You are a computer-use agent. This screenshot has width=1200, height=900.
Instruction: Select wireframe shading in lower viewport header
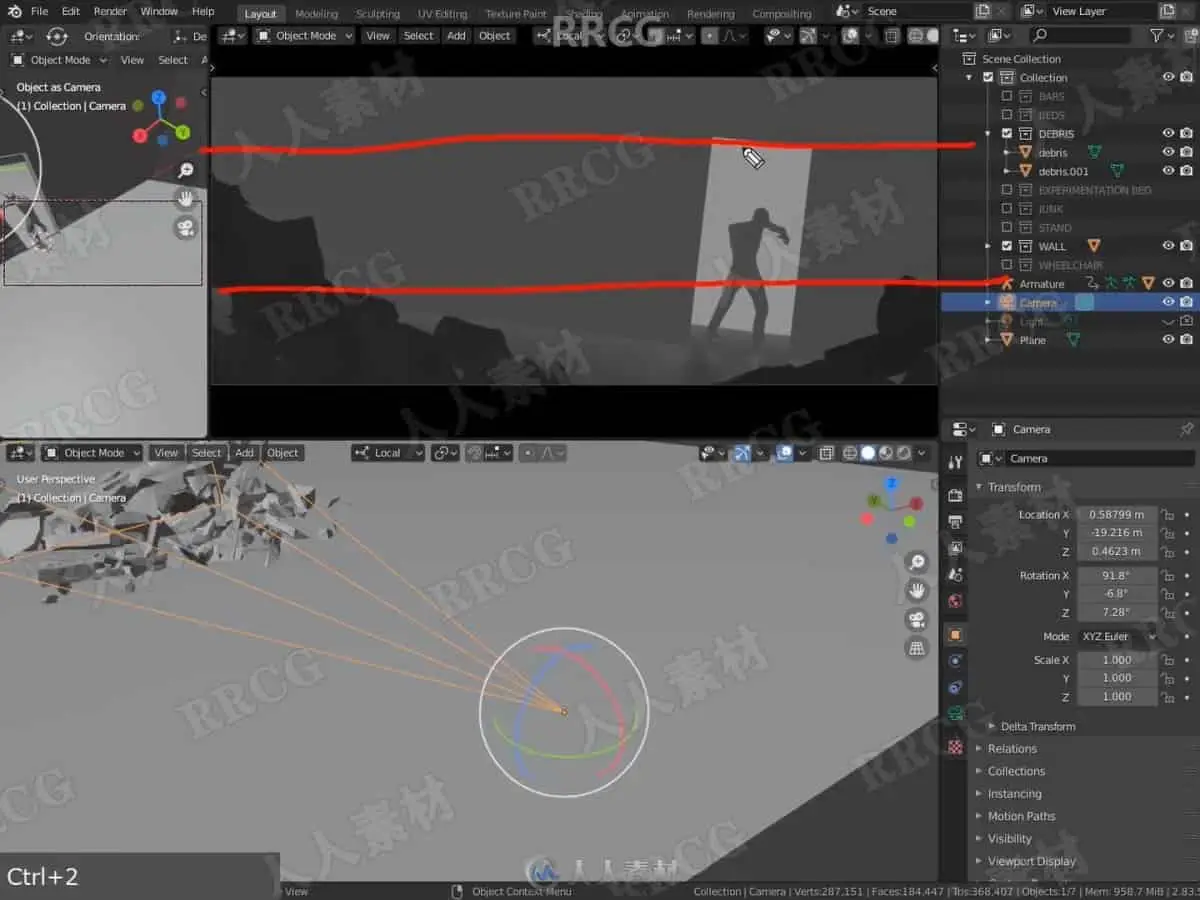850,453
